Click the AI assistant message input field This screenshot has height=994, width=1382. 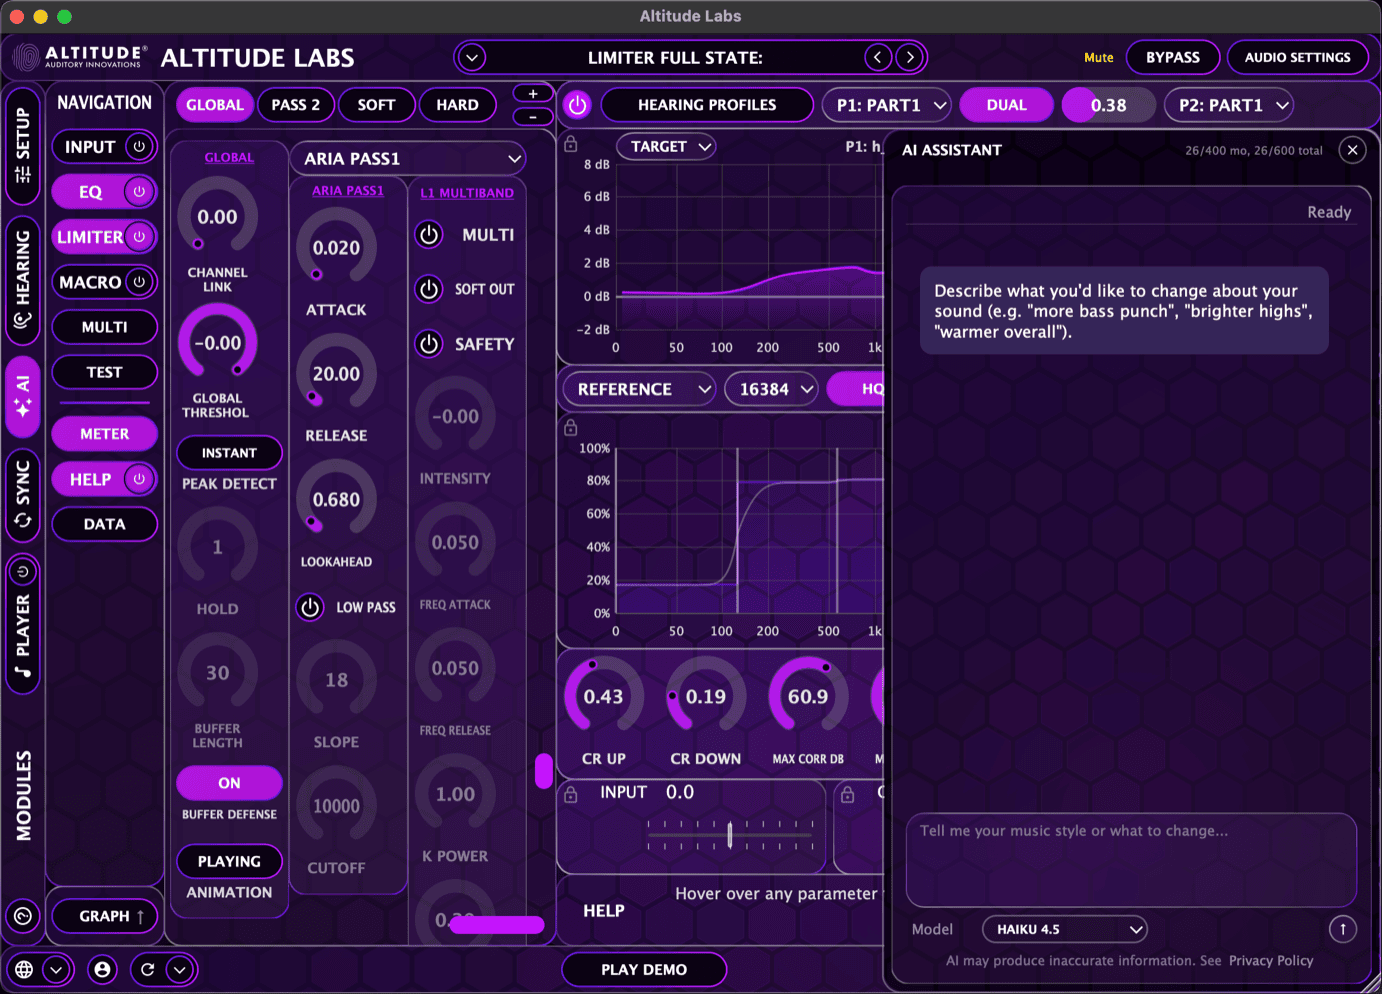[1131, 860]
